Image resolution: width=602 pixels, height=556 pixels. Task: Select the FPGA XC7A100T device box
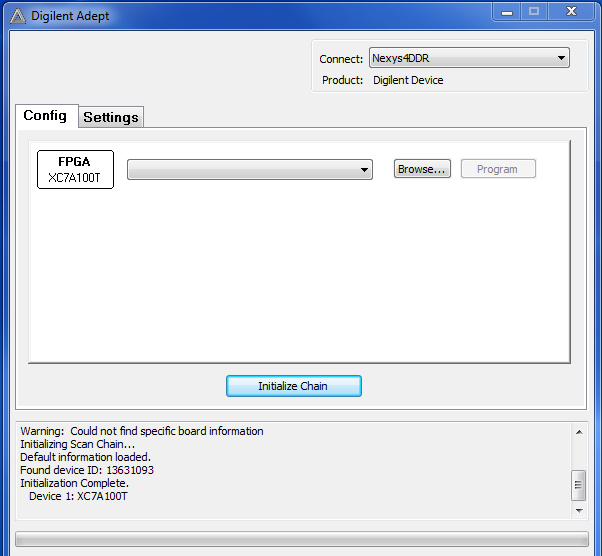(x=75, y=170)
